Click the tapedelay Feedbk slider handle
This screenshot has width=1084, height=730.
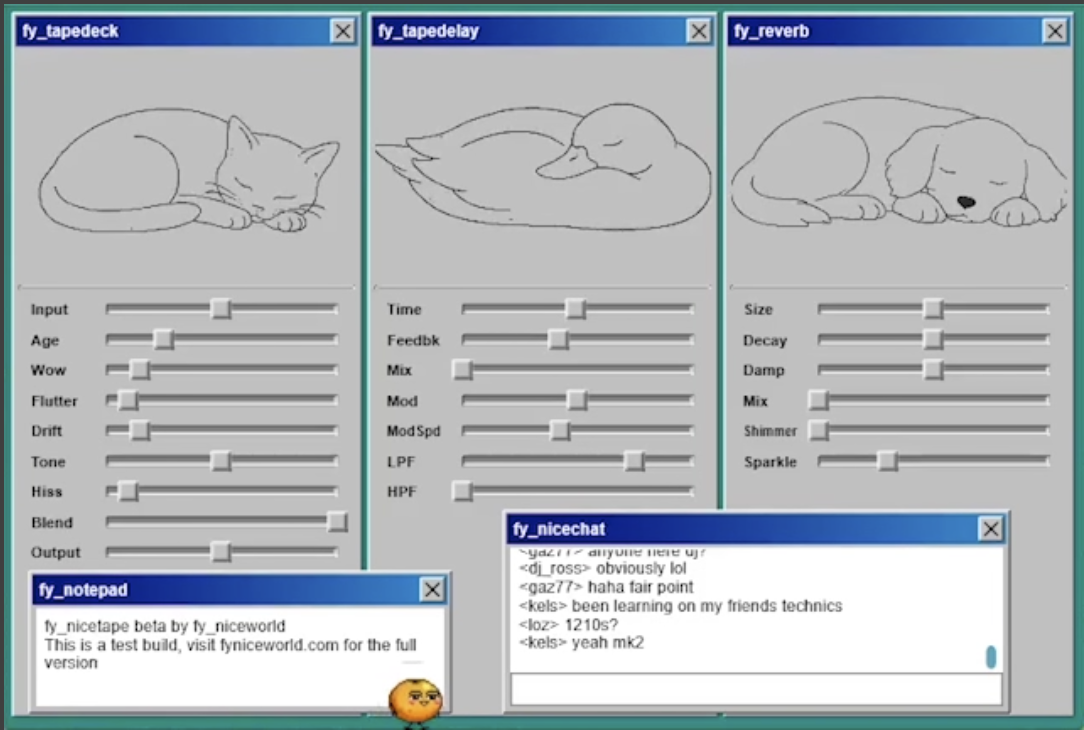point(558,340)
